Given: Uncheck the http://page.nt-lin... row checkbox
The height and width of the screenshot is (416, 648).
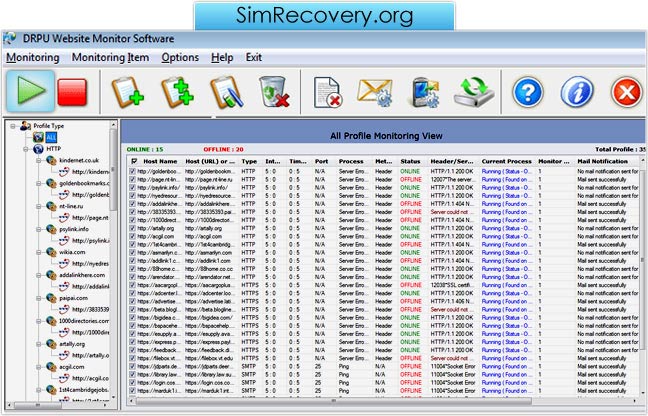Looking at the screenshot, I should coord(132,179).
